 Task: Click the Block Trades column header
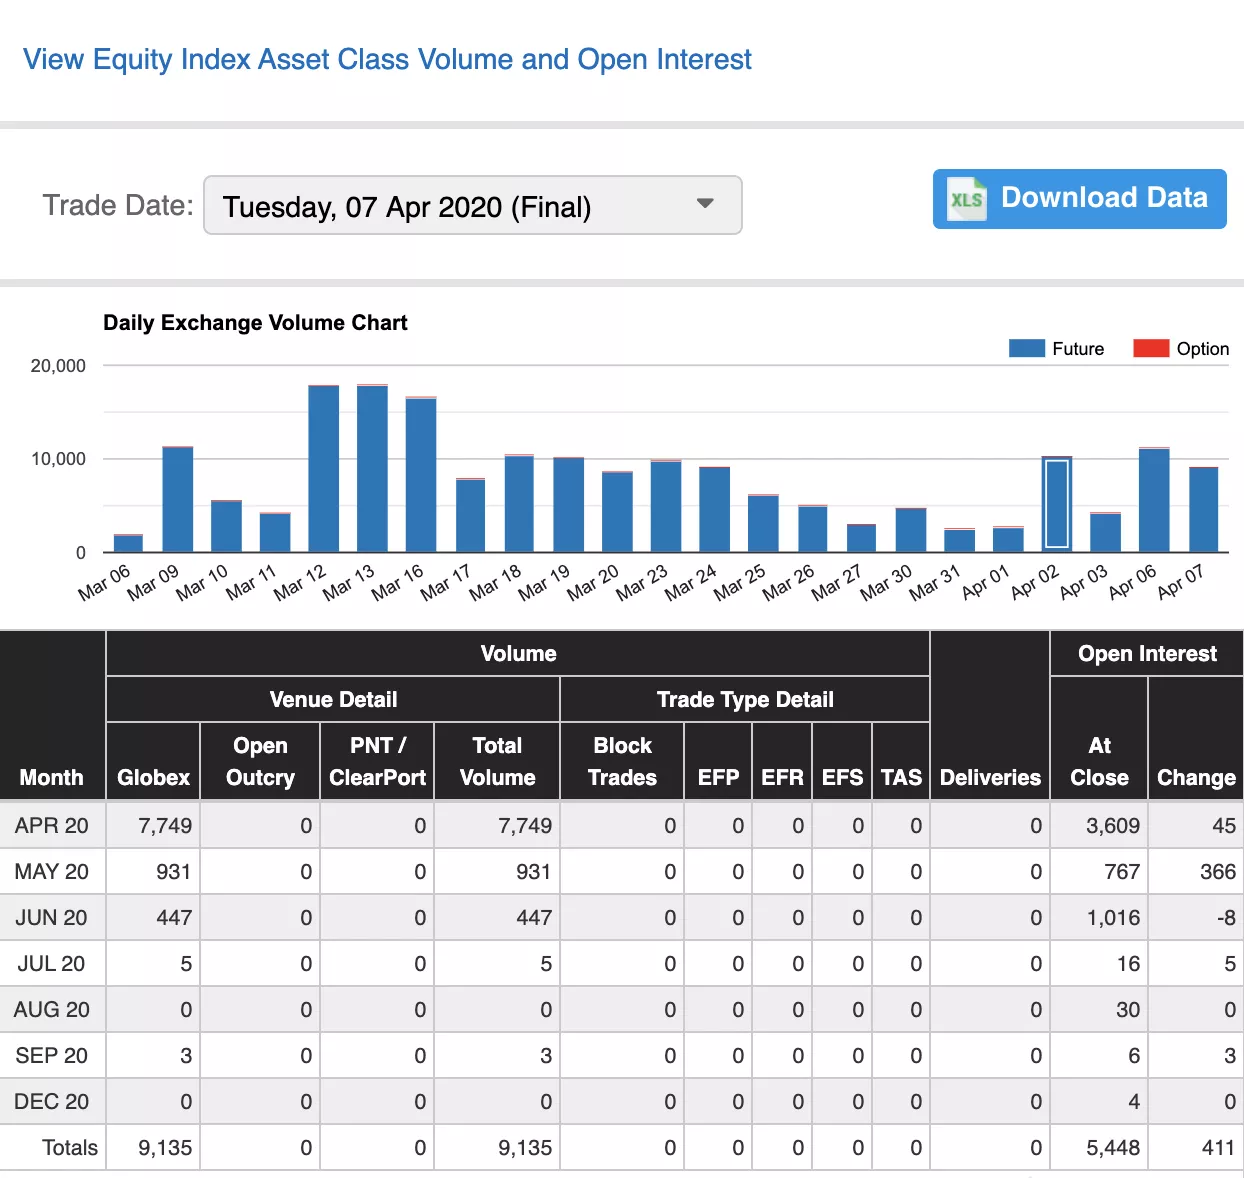[x=622, y=761]
